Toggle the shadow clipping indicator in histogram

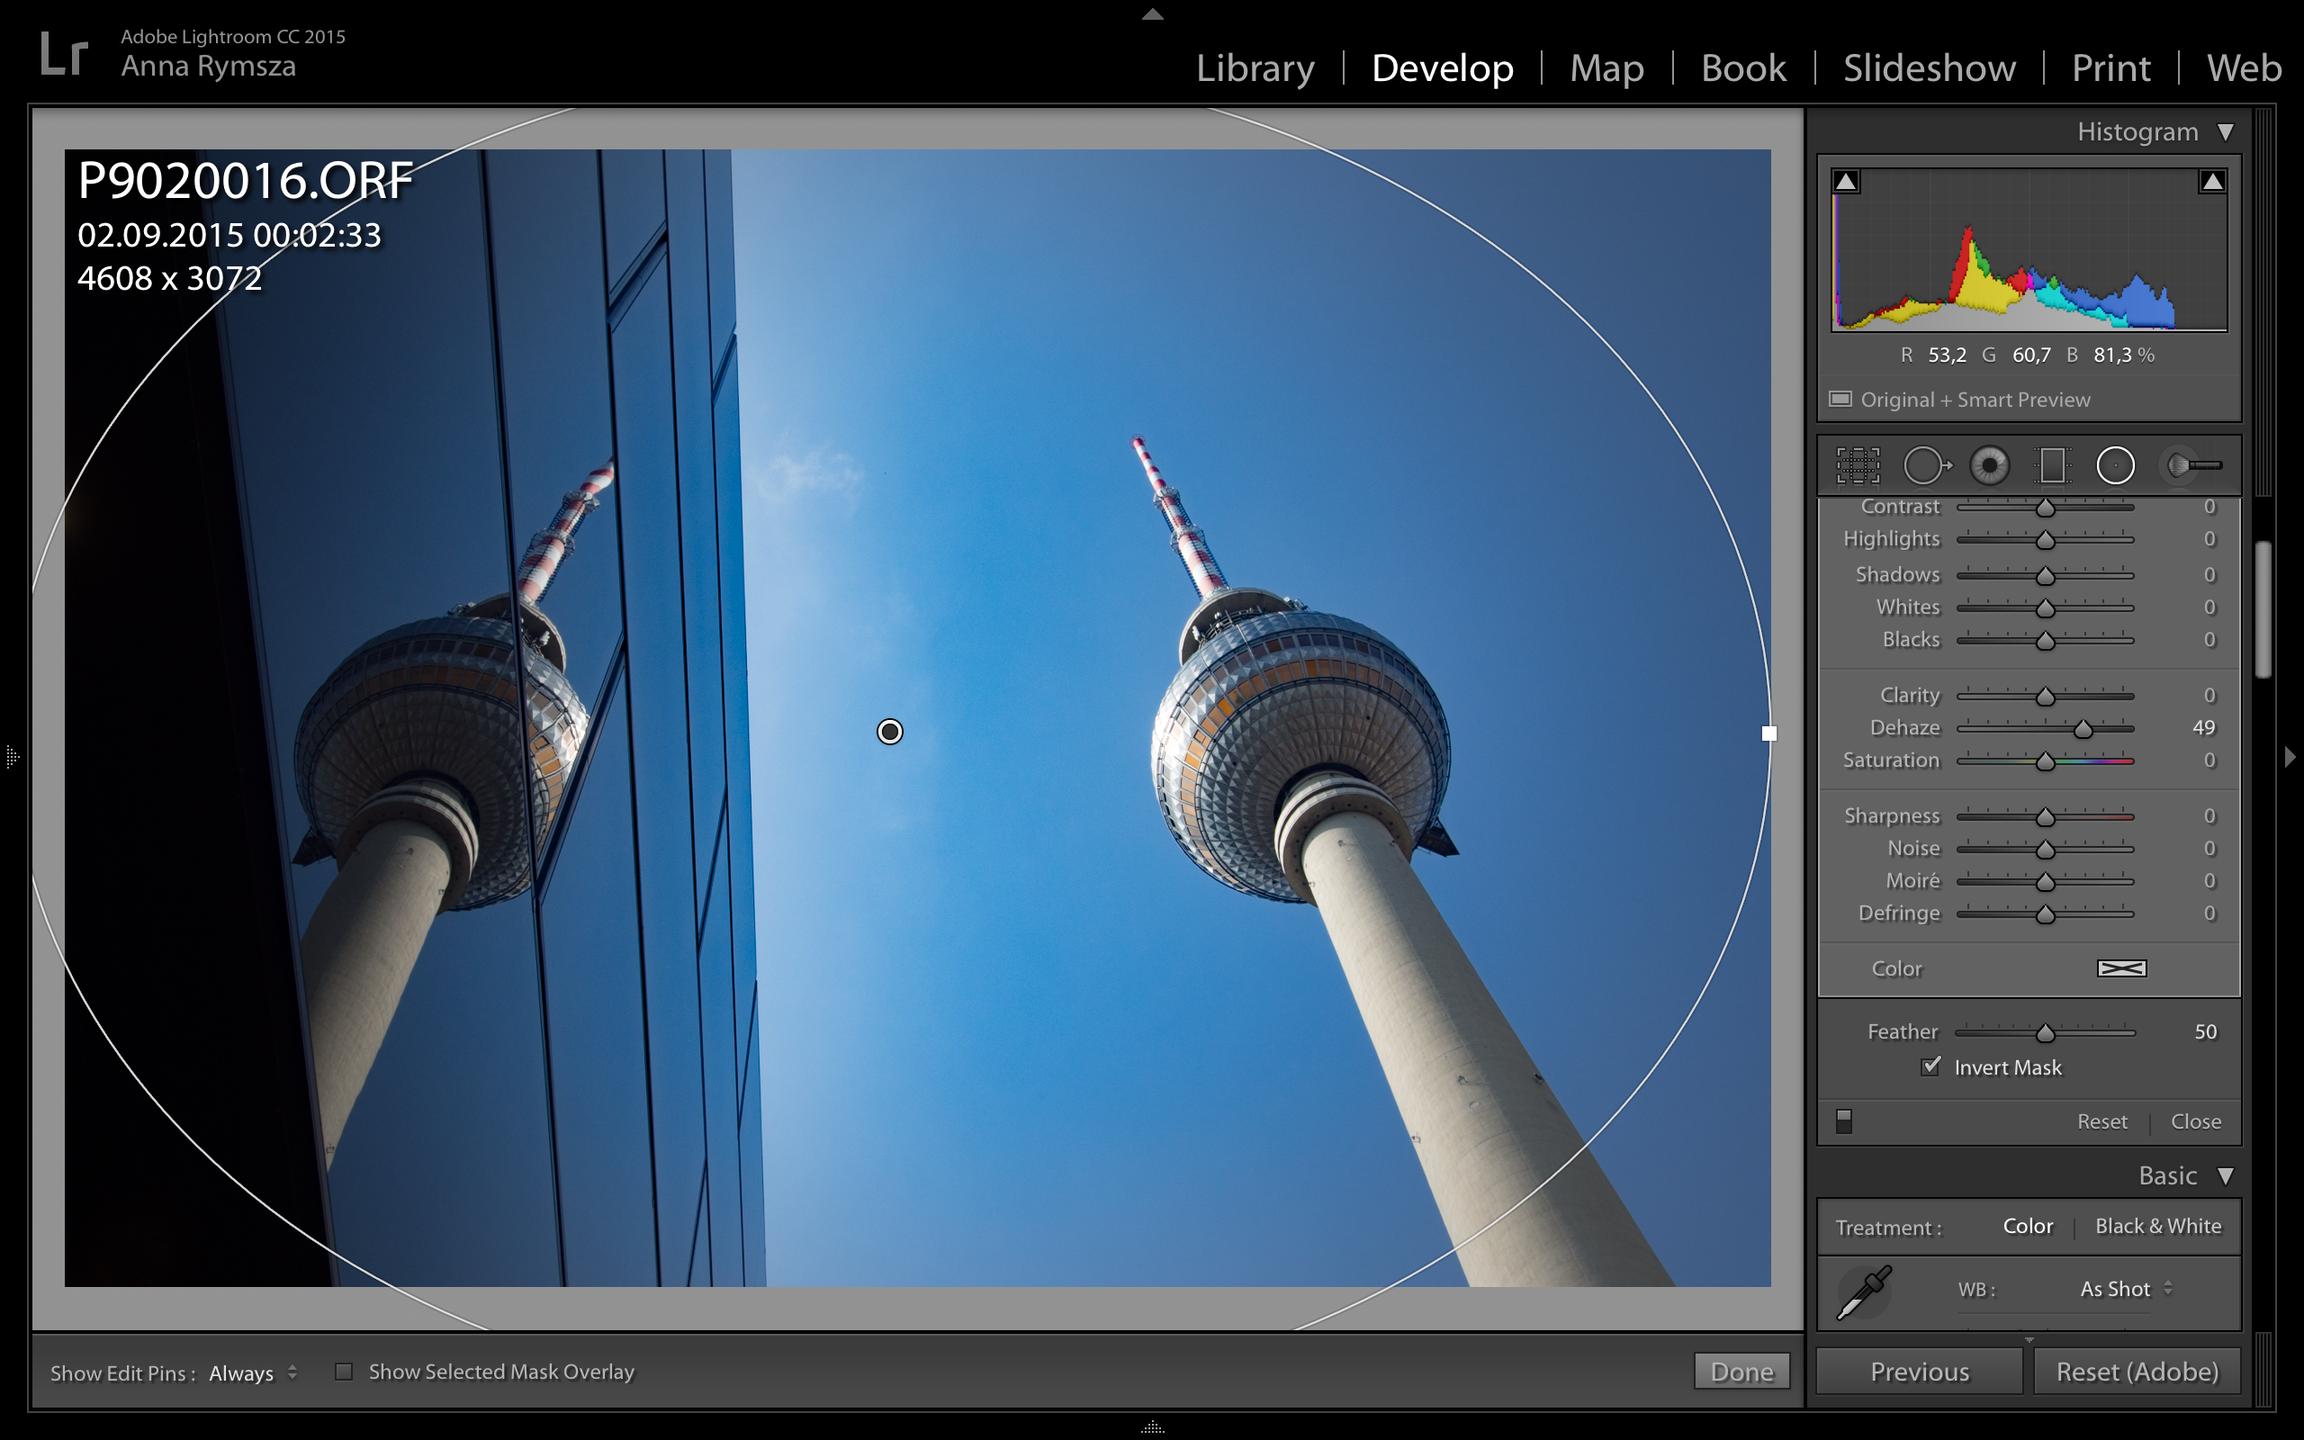tap(1846, 181)
